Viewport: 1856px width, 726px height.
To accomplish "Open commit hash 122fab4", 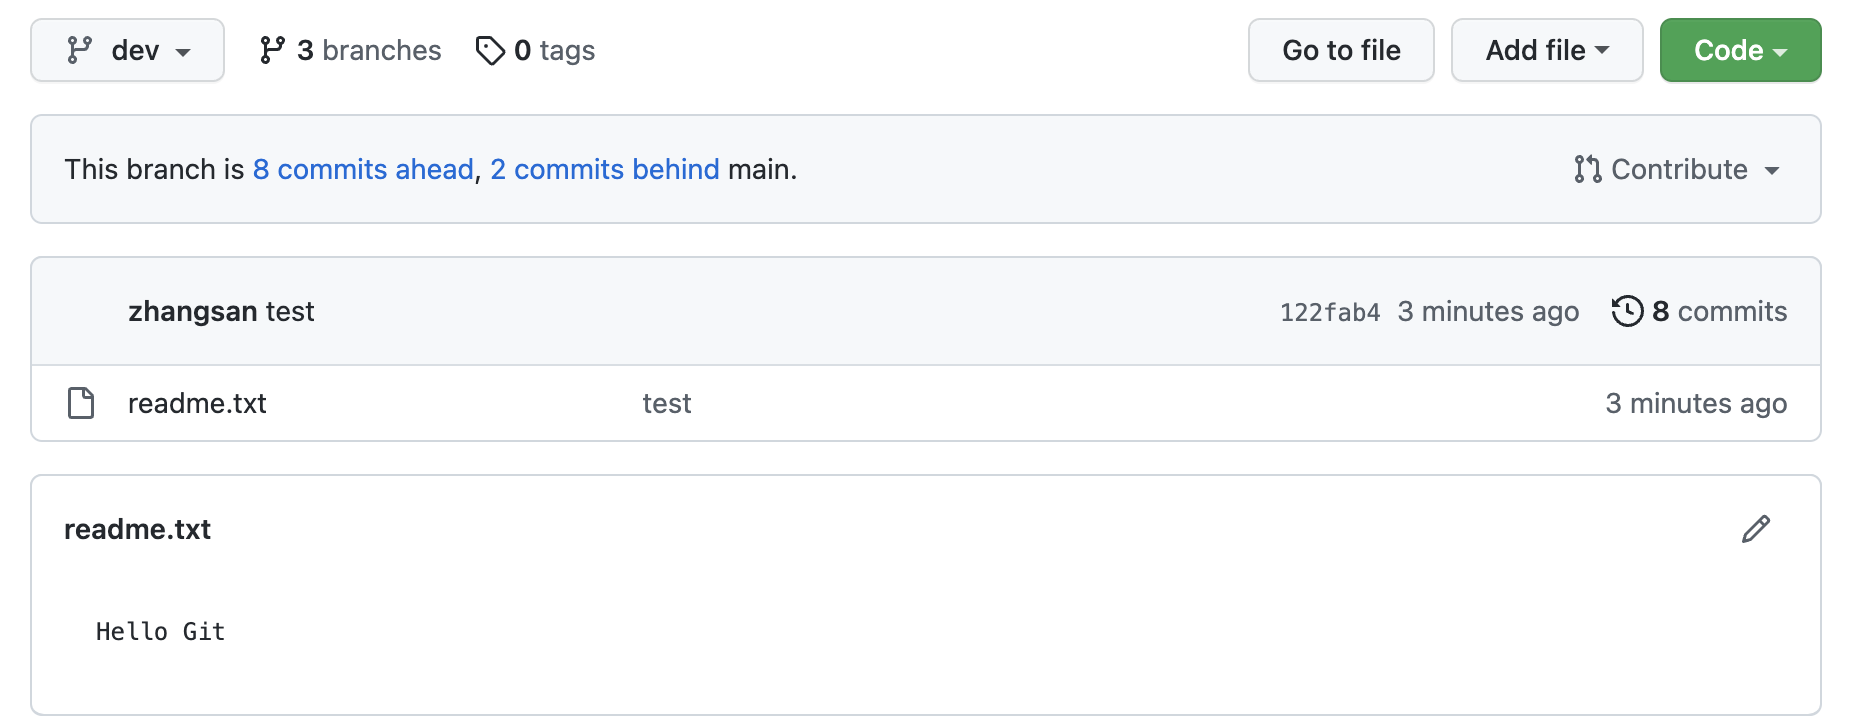I will pos(1329,312).
